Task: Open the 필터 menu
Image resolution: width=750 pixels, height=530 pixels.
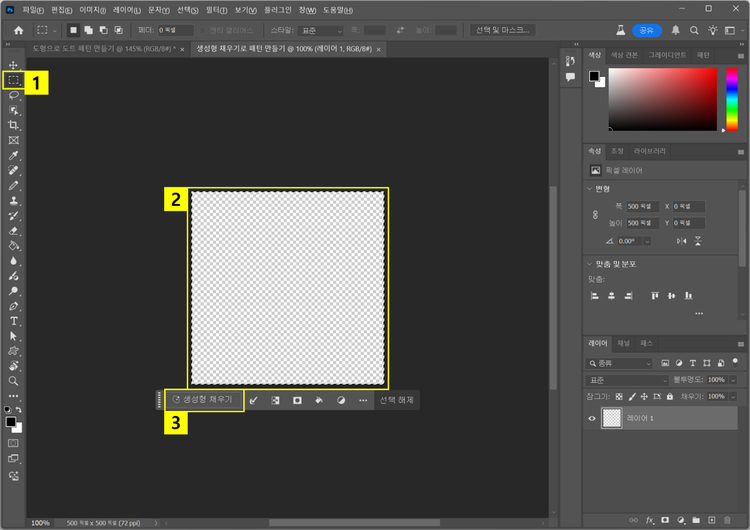Action: click(215, 9)
